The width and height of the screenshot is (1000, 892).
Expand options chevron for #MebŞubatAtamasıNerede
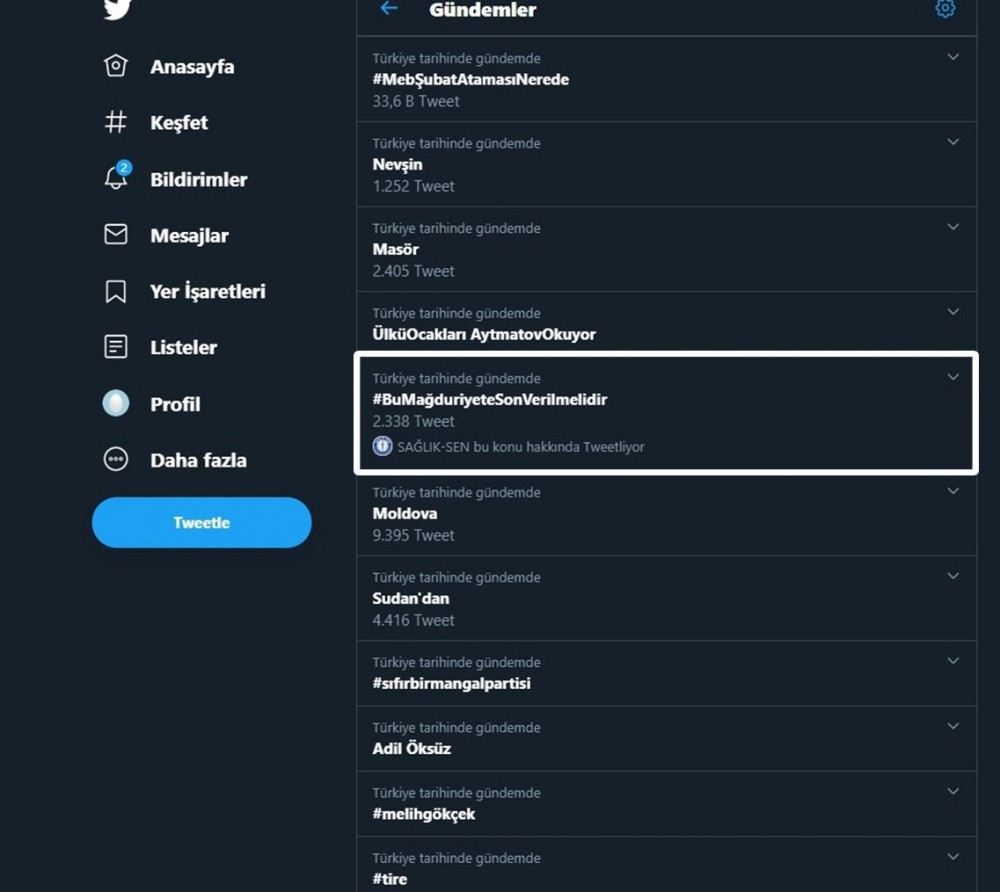[953, 57]
